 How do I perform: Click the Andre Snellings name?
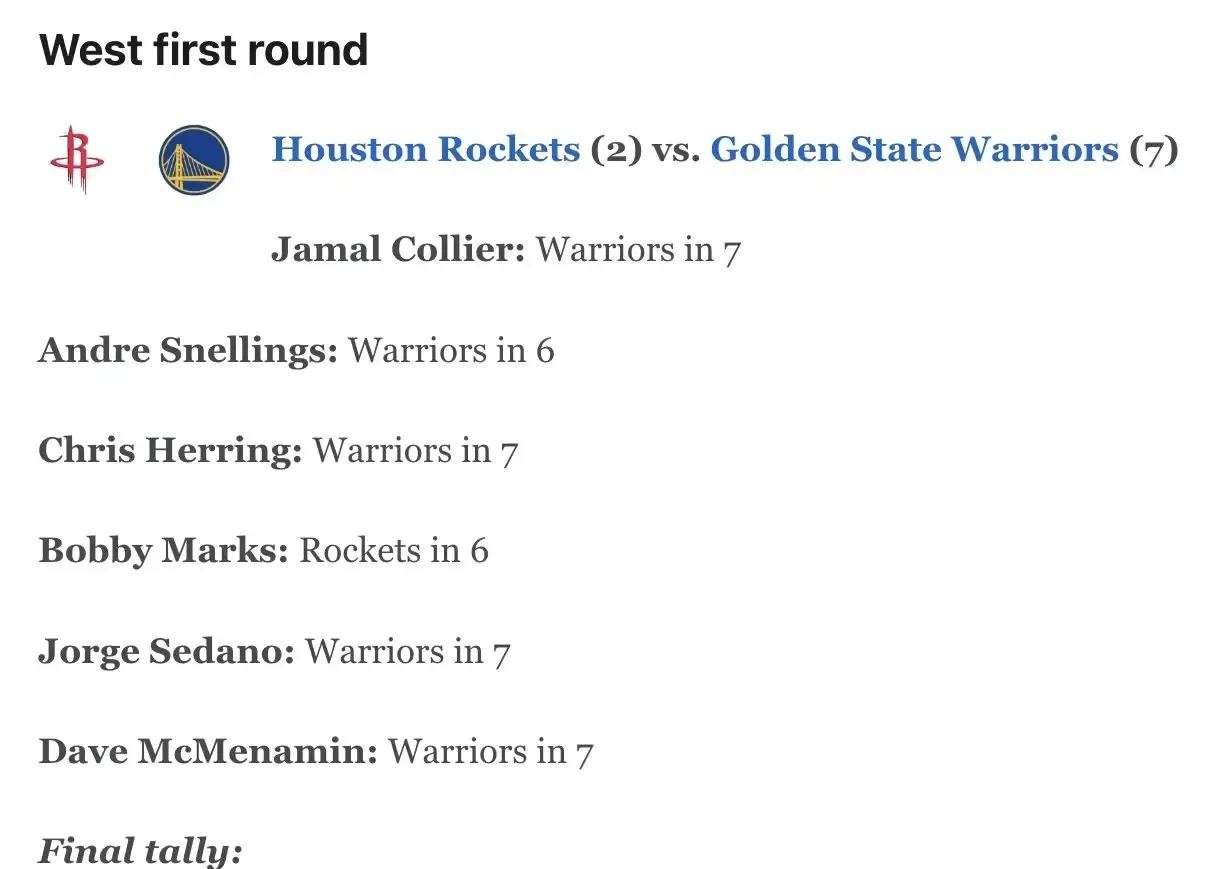pyautogui.click(x=188, y=351)
